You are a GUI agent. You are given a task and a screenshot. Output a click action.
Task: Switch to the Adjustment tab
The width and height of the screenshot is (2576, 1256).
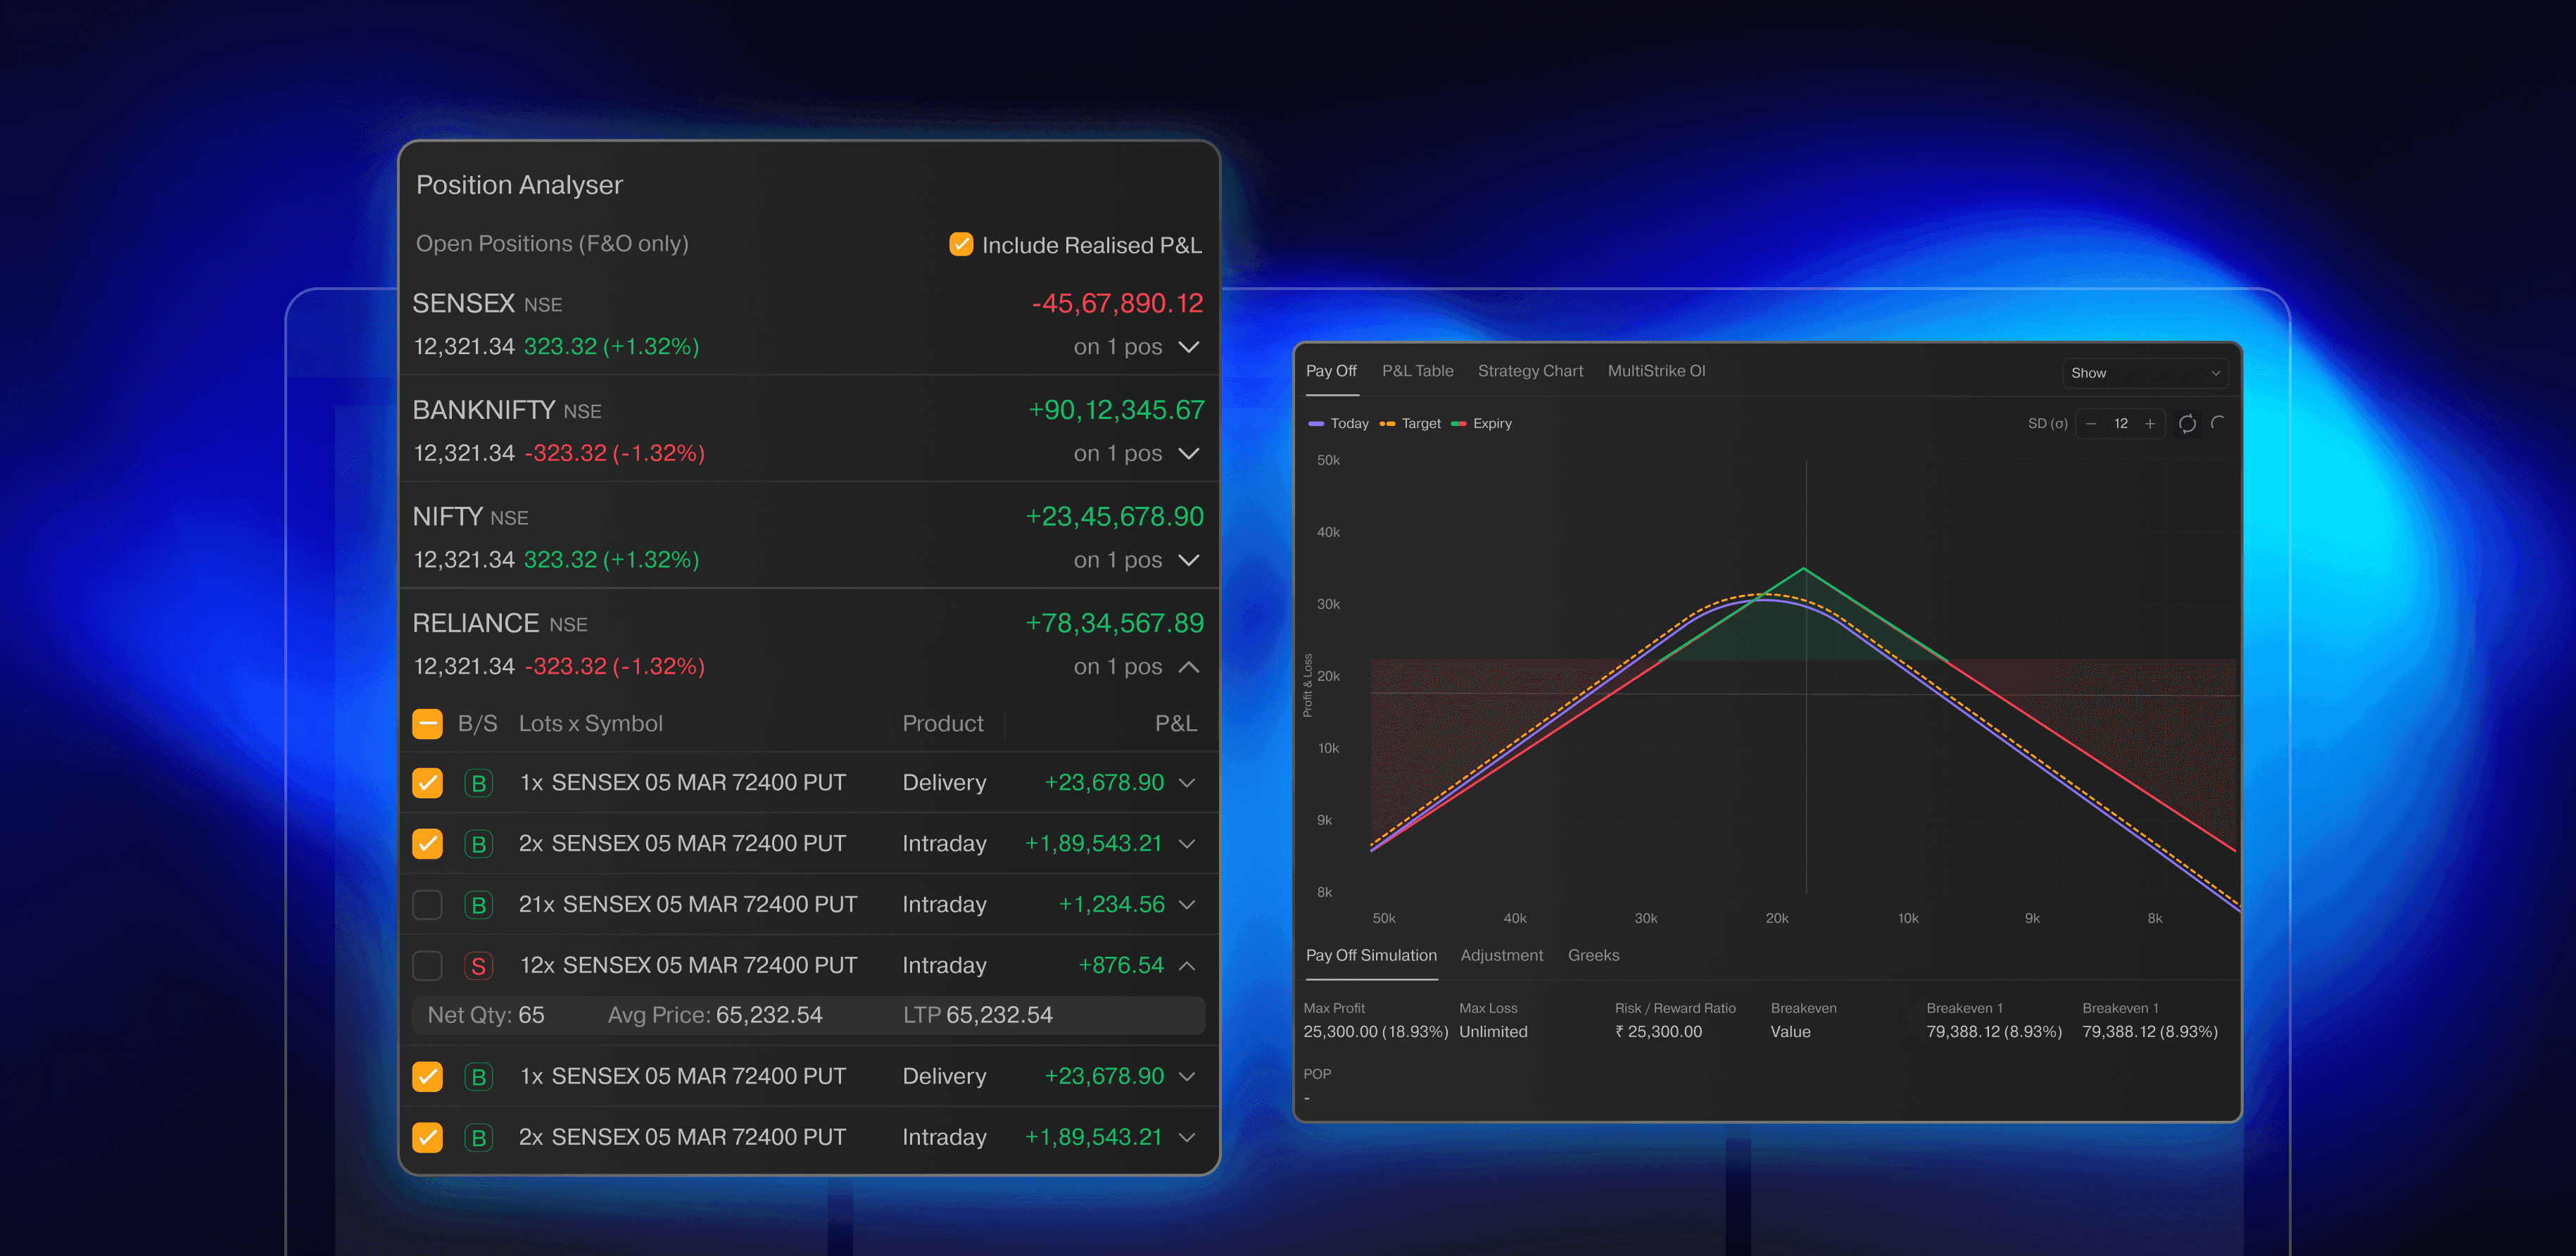(x=1501, y=956)
